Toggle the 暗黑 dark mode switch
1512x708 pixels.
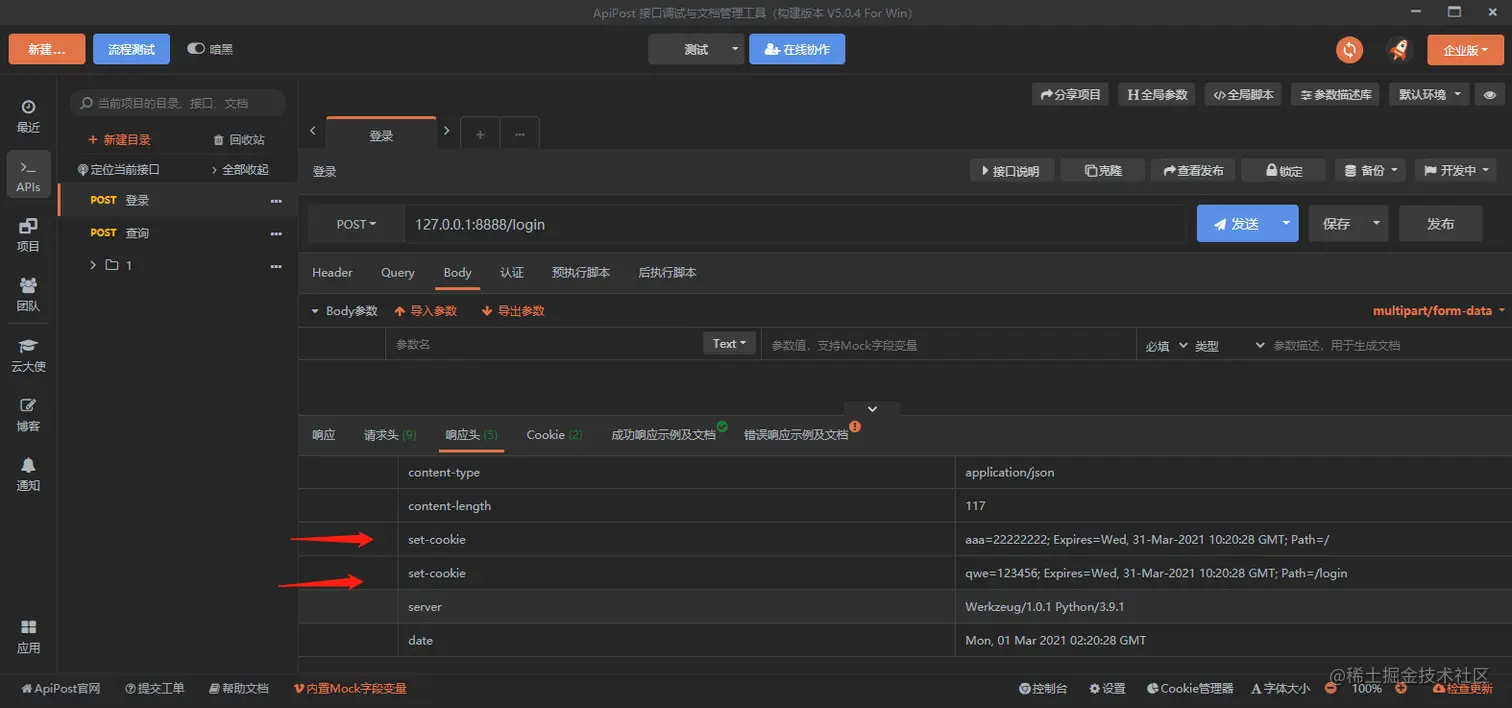coord(196,49)
